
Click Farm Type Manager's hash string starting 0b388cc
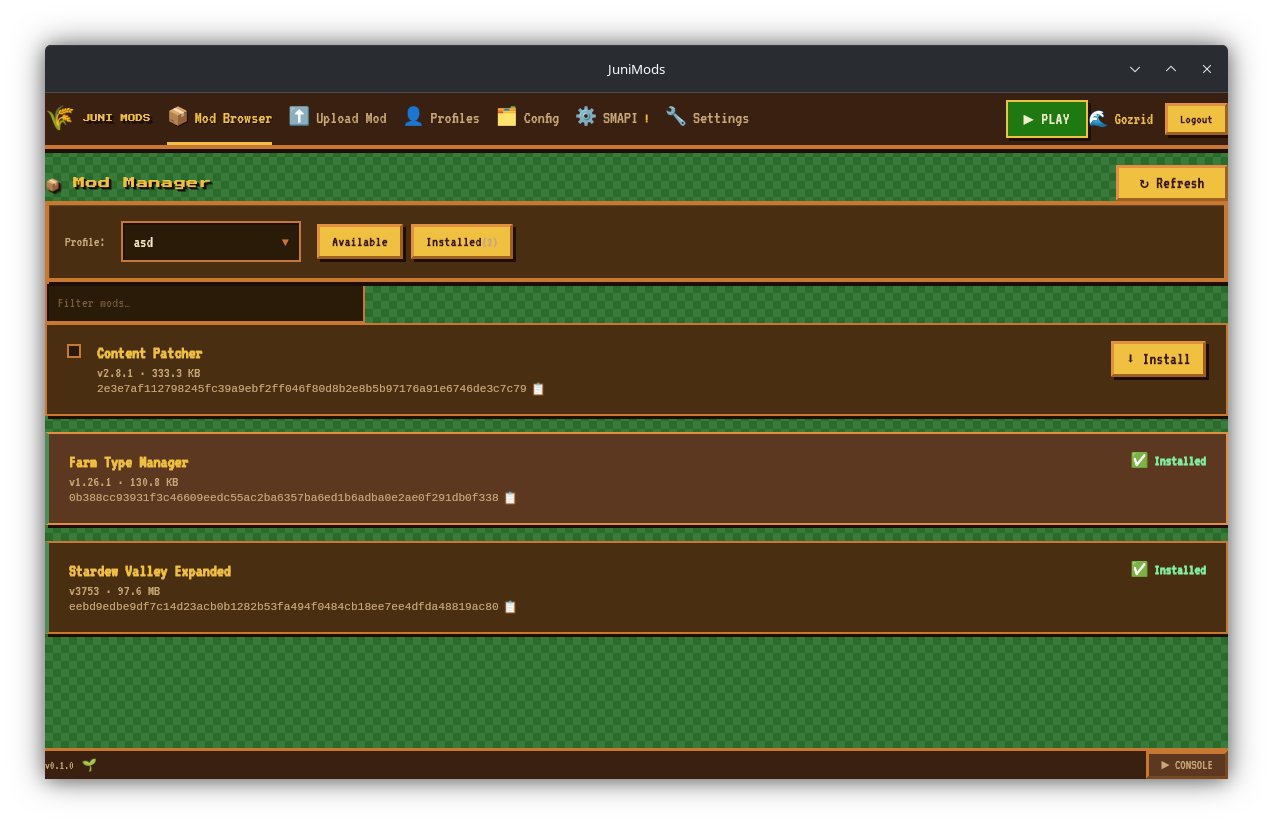pyautogui.click(x=283, y=498)
